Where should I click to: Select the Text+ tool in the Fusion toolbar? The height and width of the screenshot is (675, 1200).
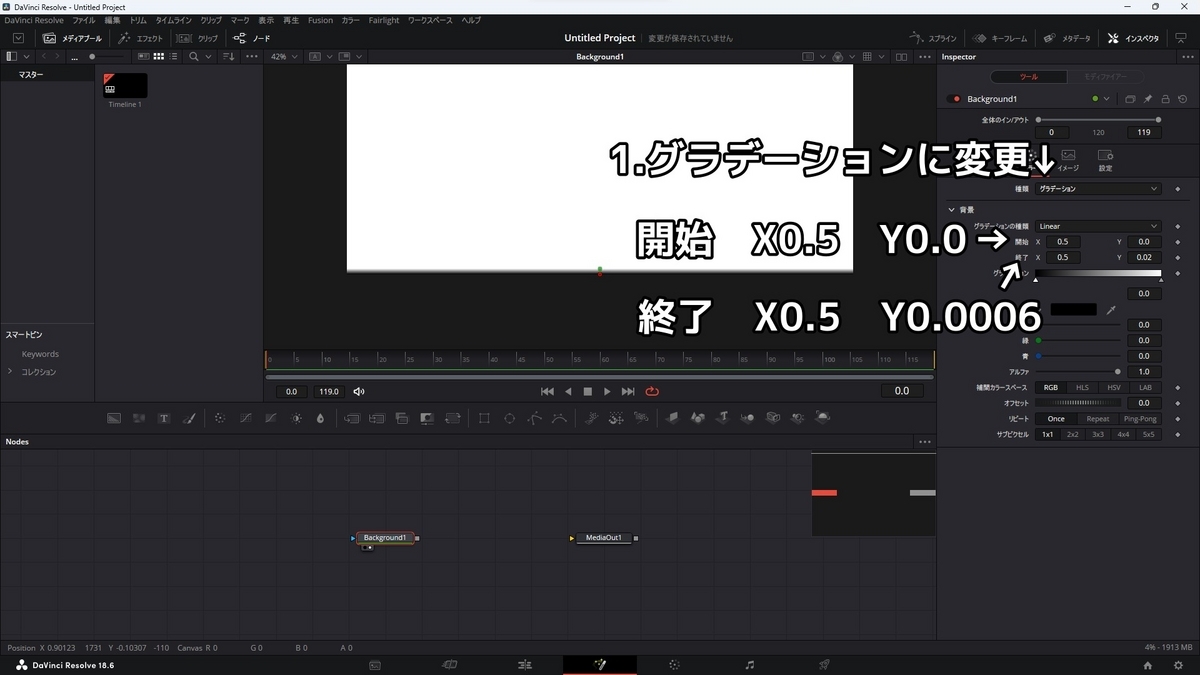coord(164,418)
